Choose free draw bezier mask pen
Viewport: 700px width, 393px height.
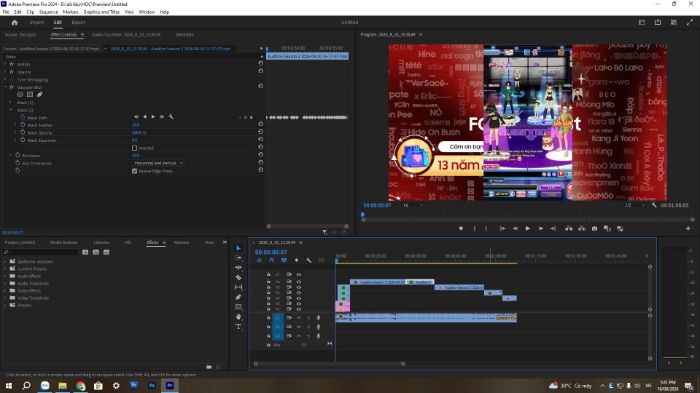(40, 95)
